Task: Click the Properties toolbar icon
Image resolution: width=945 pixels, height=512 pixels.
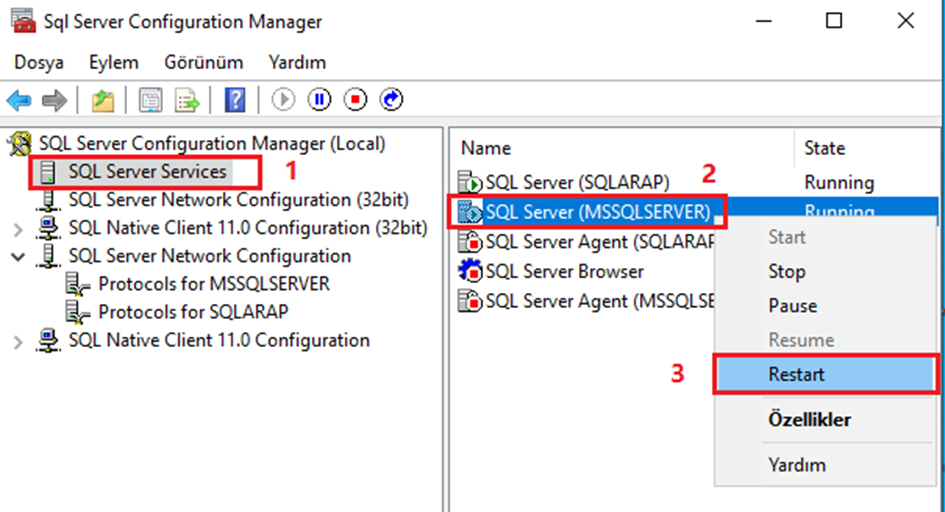Action: (x=150, y=100)
